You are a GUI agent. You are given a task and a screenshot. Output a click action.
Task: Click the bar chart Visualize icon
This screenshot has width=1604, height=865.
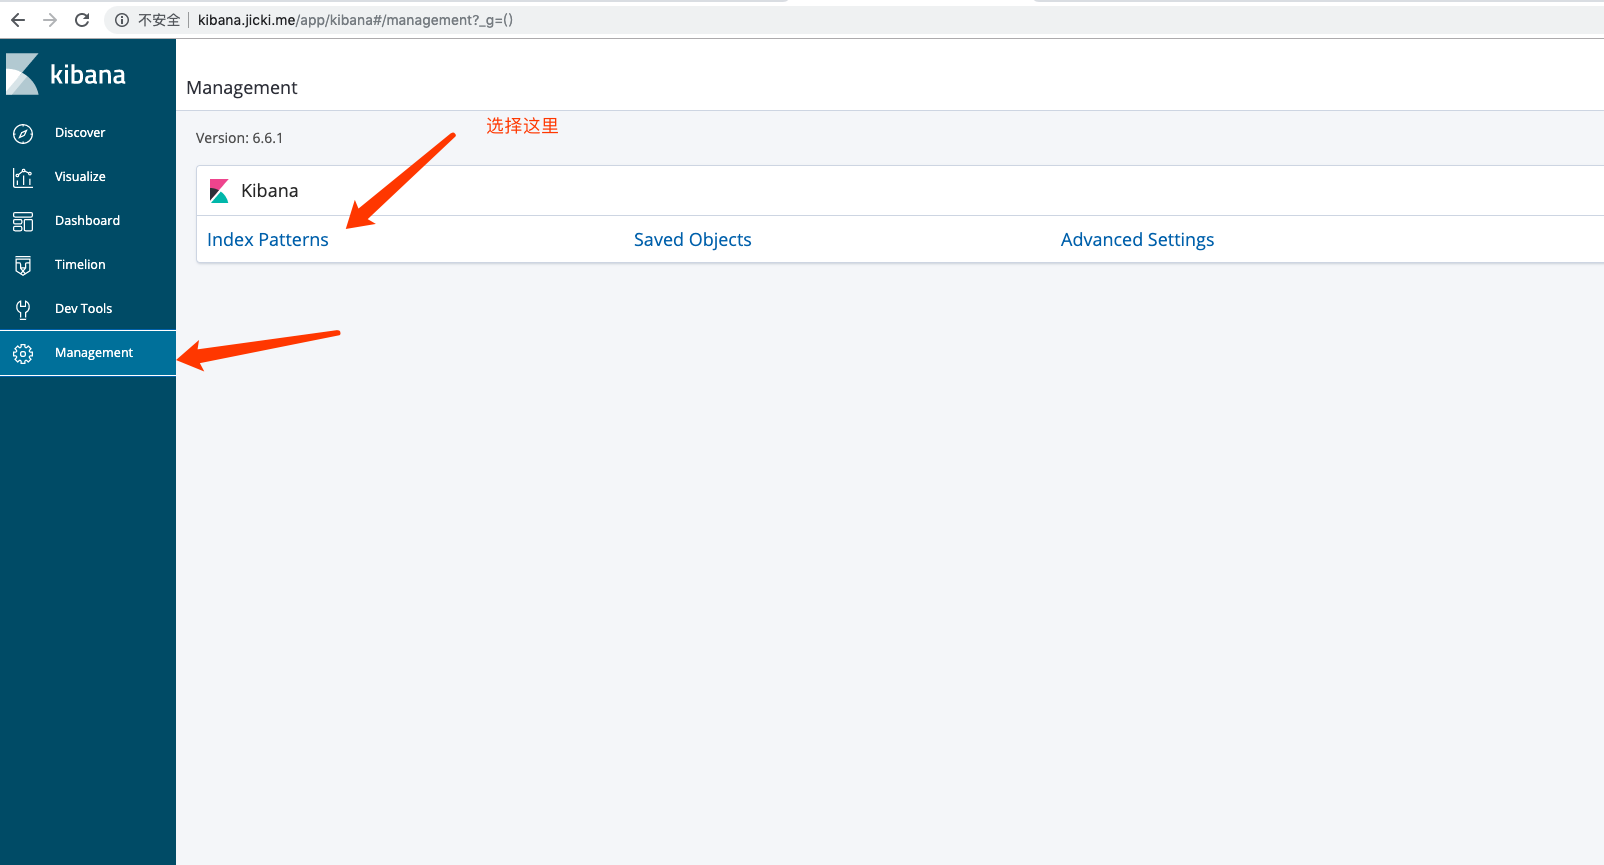point(23,177)
